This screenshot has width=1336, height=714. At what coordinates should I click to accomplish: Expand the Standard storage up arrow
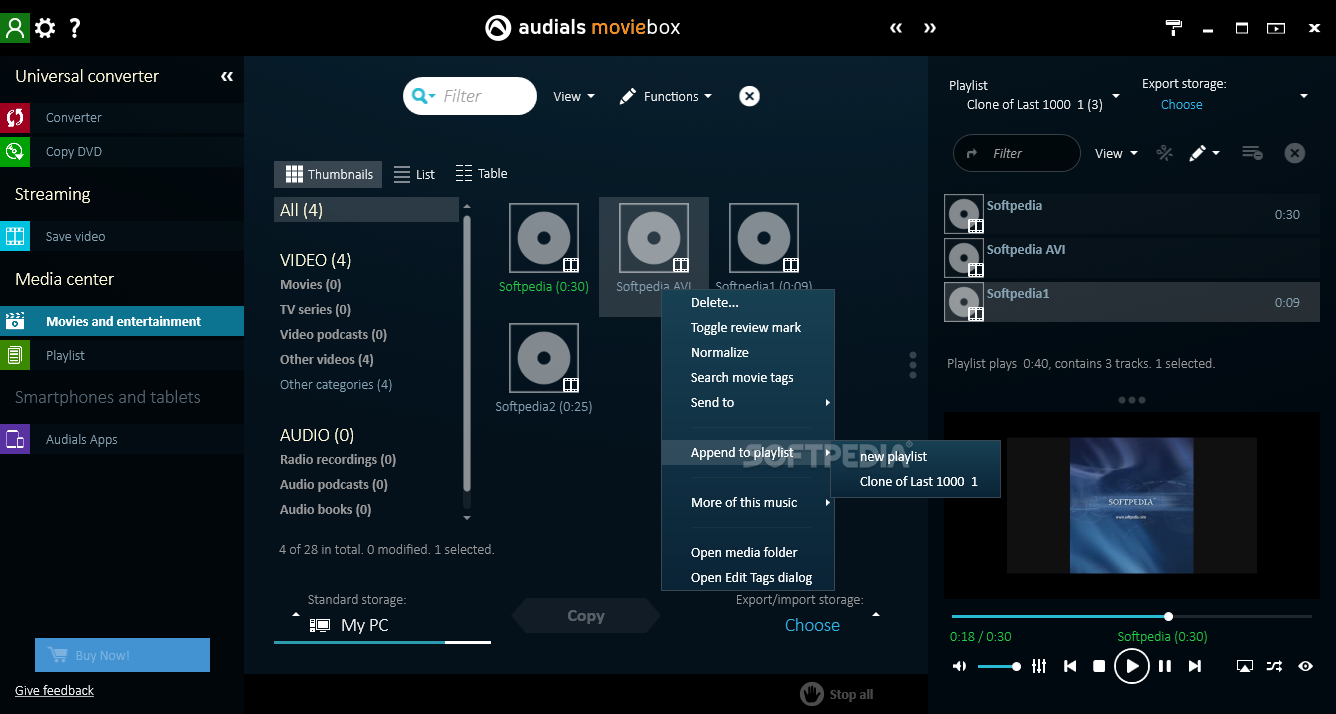click(x=295, y=614)
